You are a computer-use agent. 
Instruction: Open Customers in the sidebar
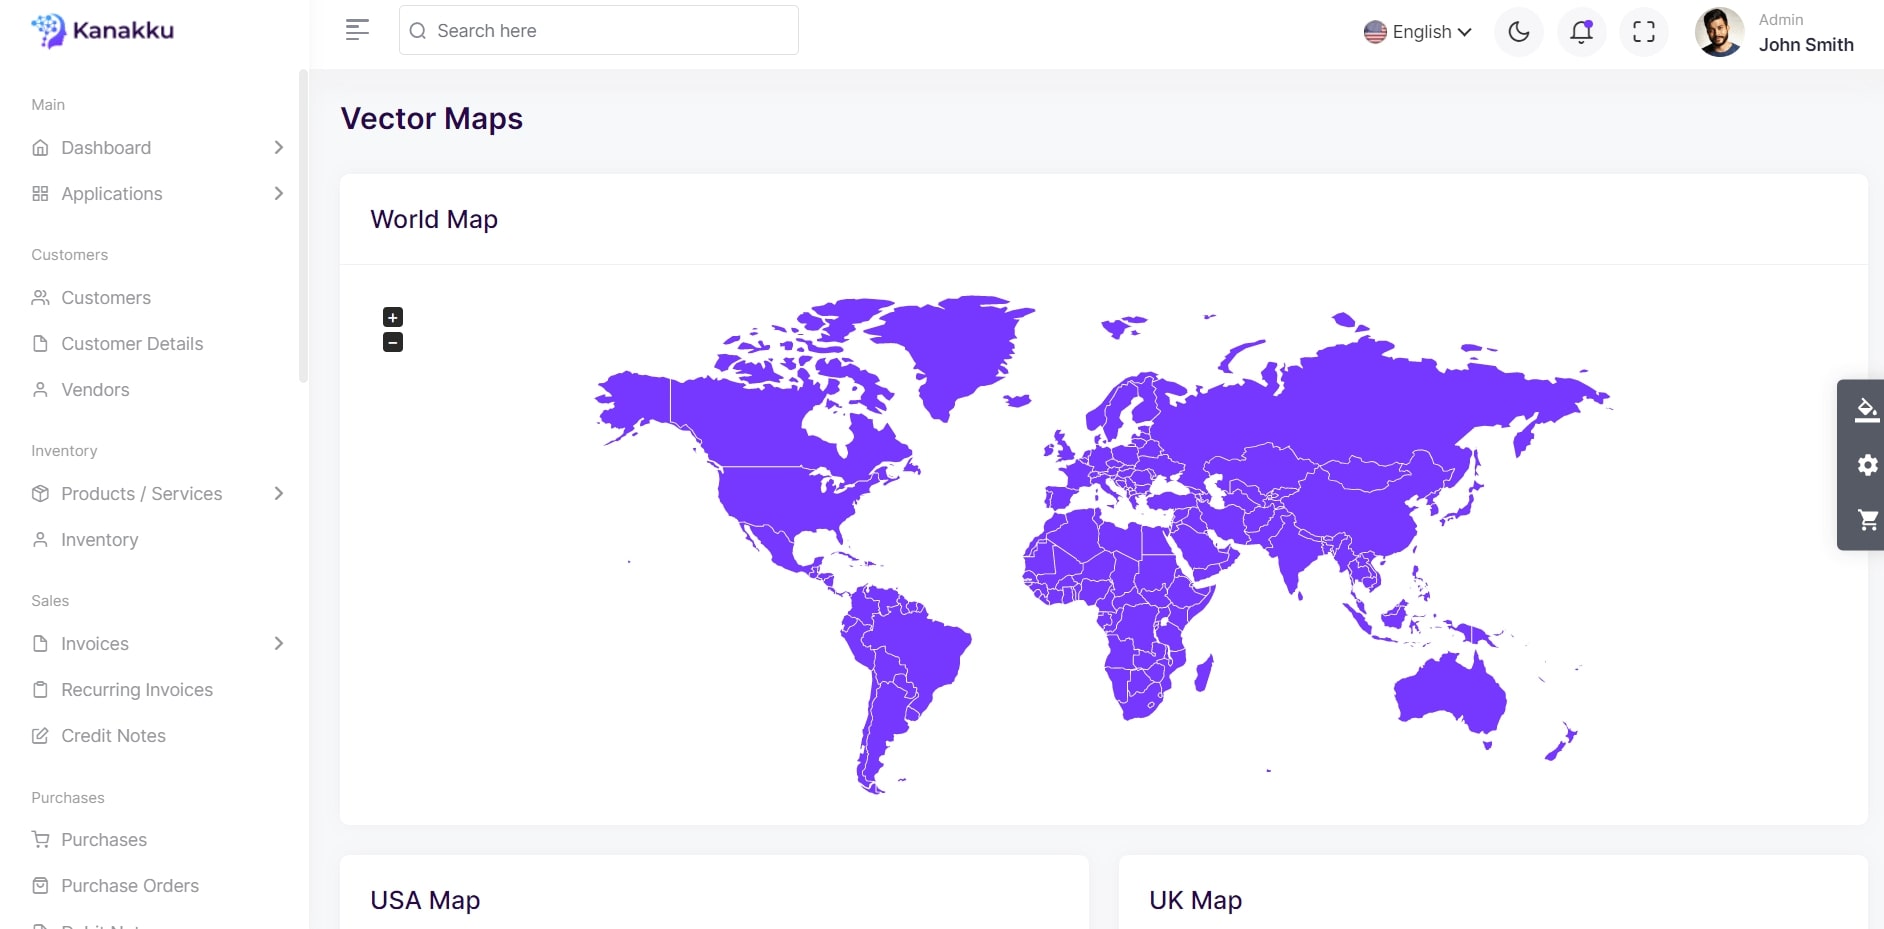coord(106,298)
